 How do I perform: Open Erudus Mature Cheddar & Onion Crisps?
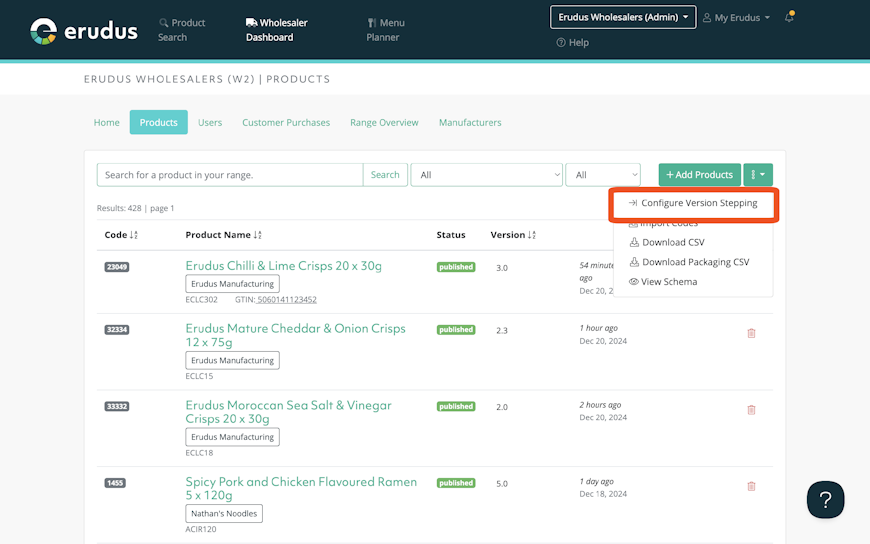tap(295, 335)
